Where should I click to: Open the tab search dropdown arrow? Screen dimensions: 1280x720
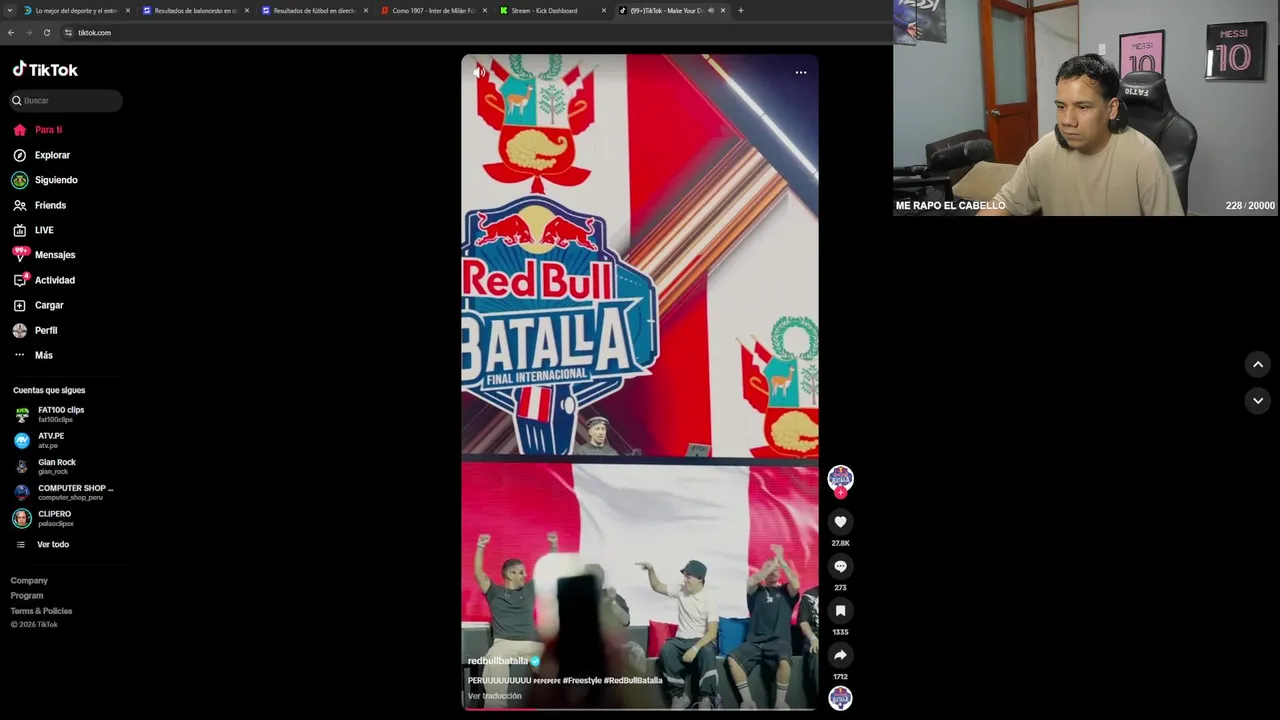[10, 10]
